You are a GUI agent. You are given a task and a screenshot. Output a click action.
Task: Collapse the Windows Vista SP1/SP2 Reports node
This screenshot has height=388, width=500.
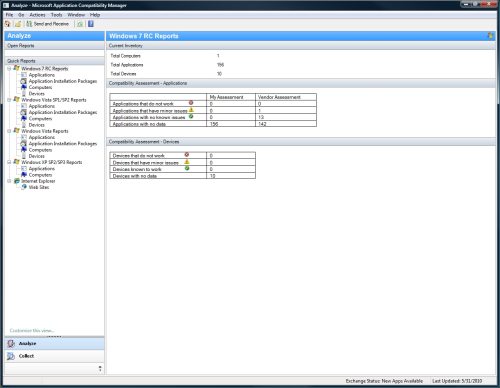[x=9, y=100]
